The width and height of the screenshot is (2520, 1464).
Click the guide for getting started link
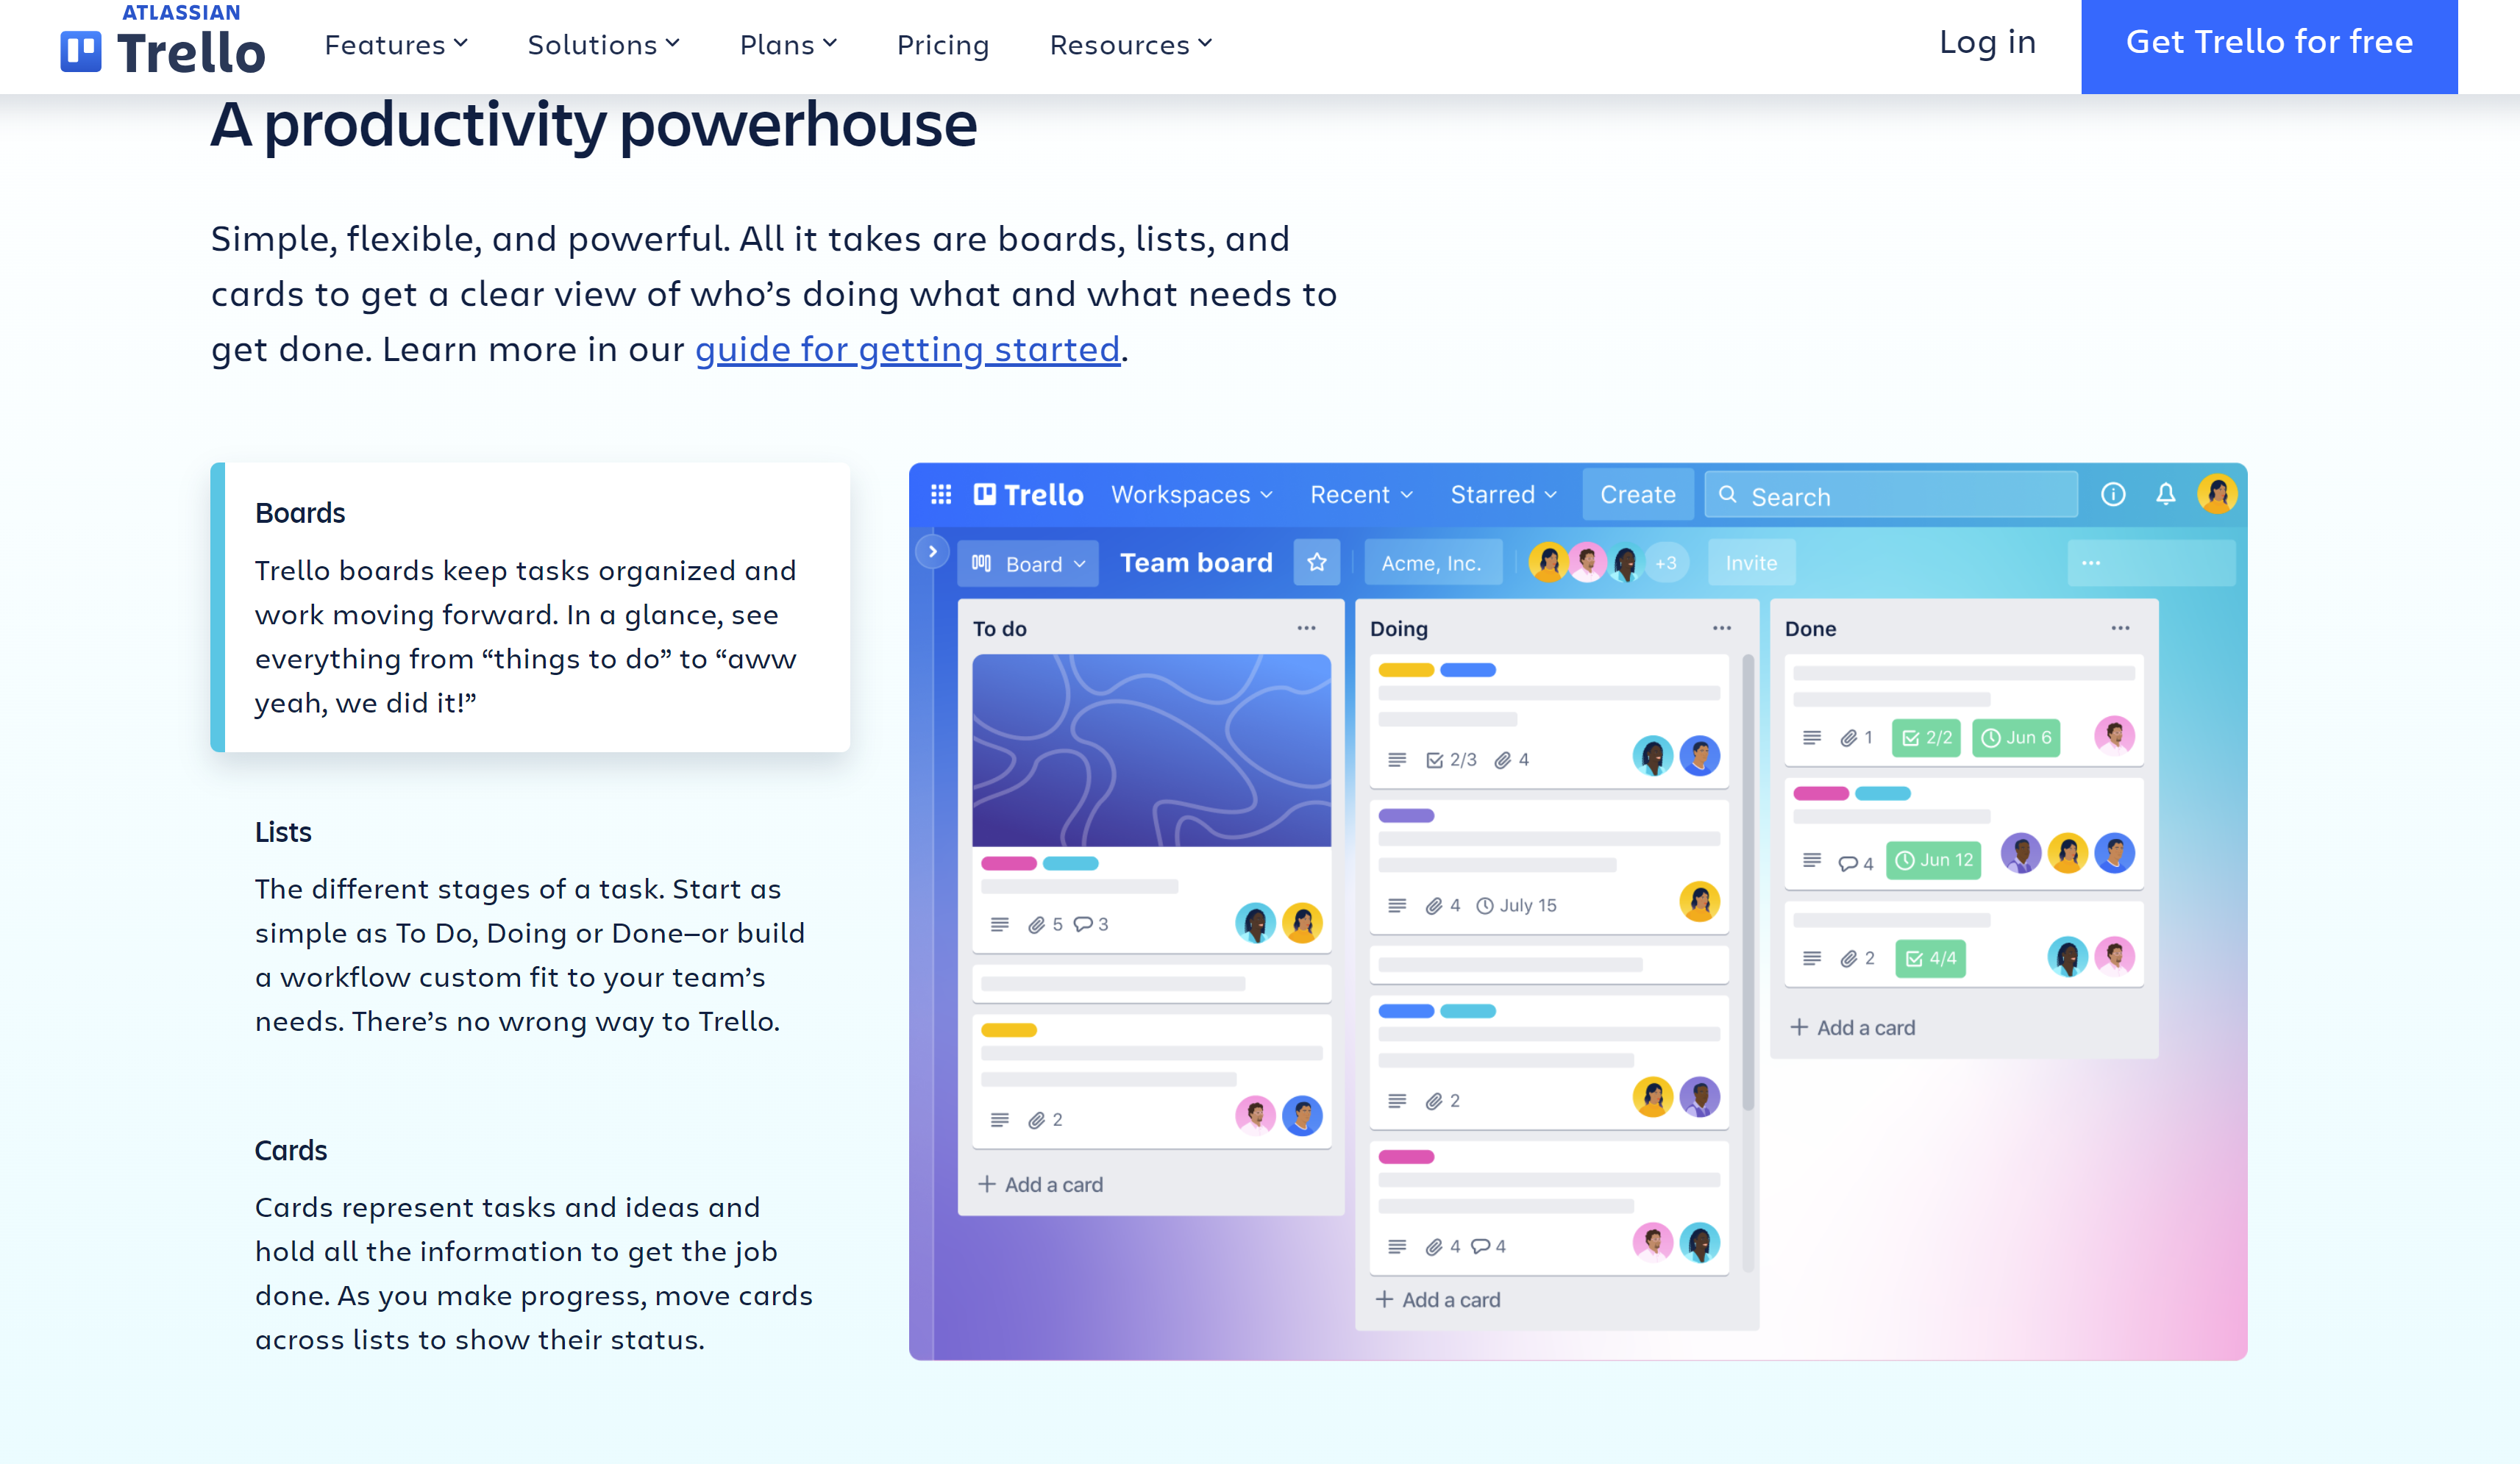tap(906, 347)
